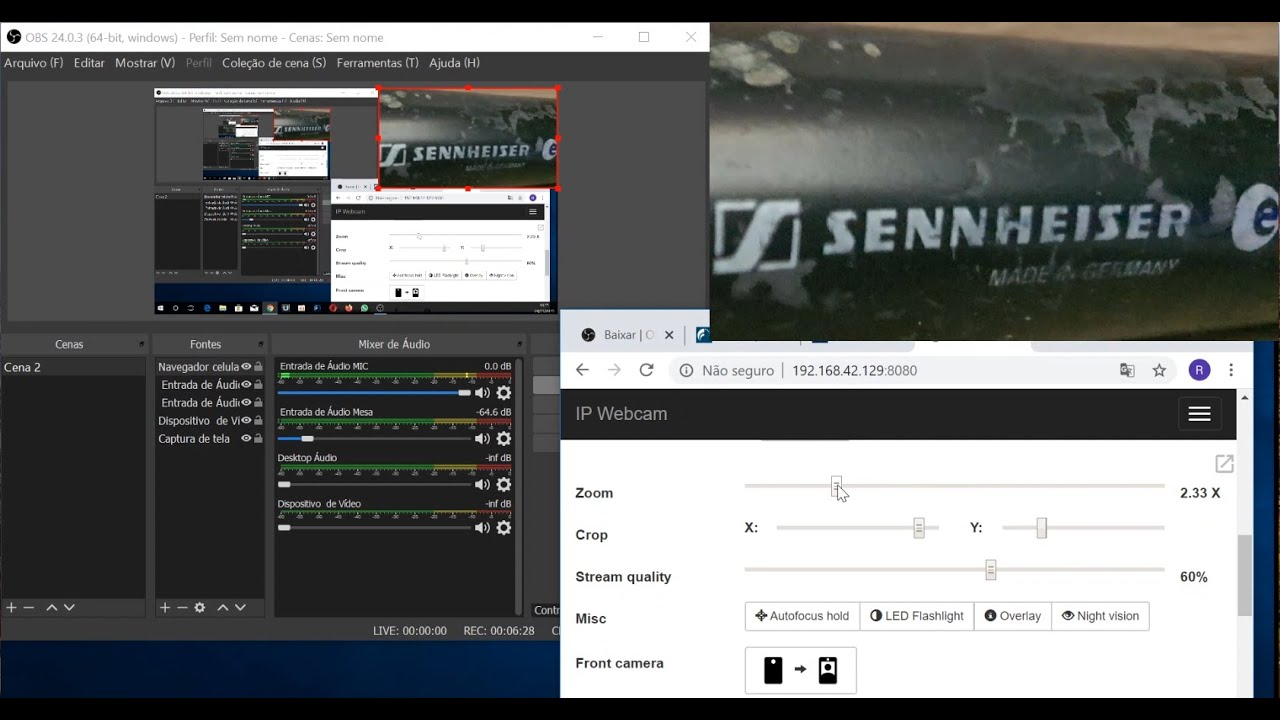Screen dimensions: 1280x720
Task: Open the Mostrar (V) menu
Action: [x=145, y=63]
